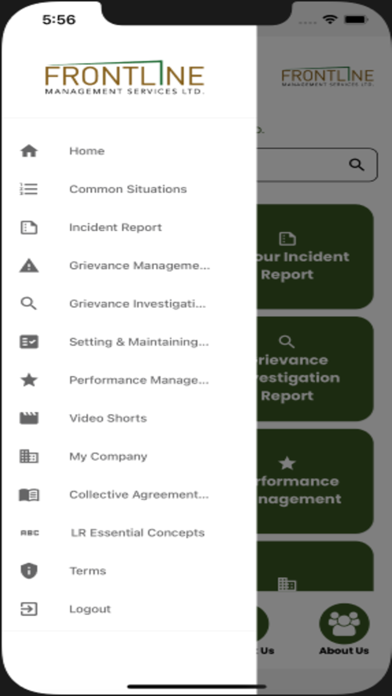The width and height of the screenshot is (392, 696).
Task: Click the Terms shield icon
Action: pyautogui.click(x=29, y=571)
